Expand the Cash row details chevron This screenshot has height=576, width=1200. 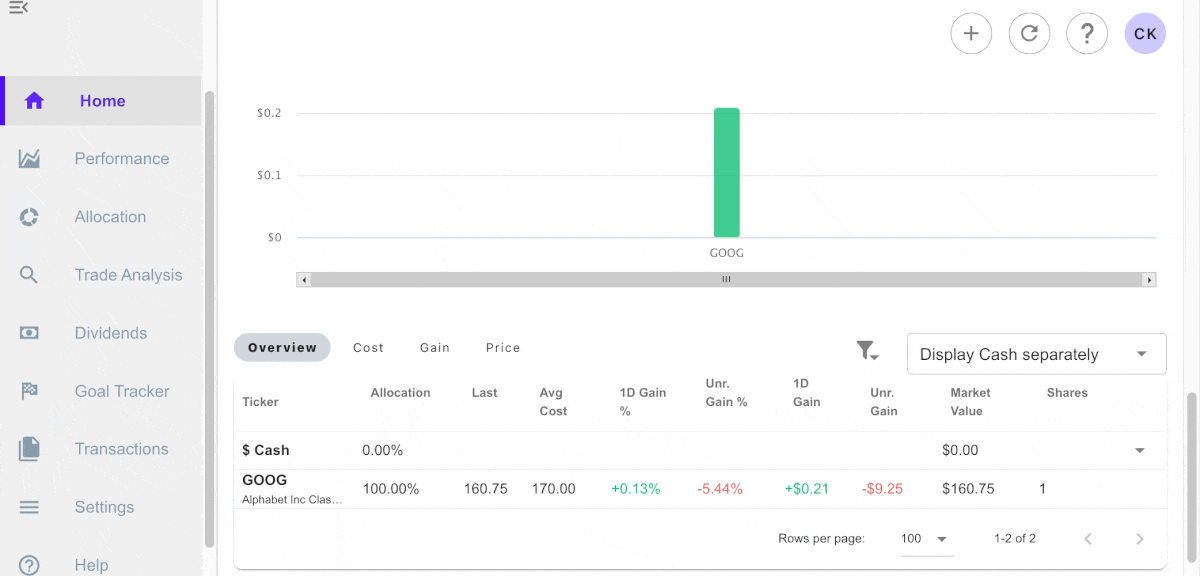coord(1139,450)
